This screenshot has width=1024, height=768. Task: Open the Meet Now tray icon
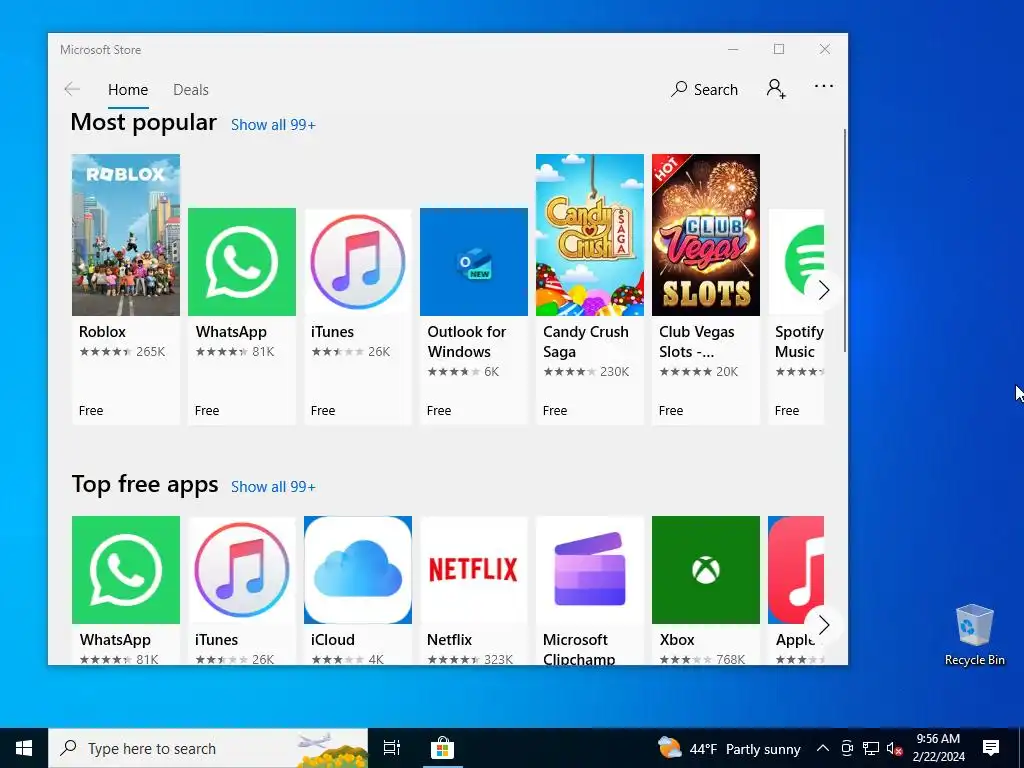847,748
